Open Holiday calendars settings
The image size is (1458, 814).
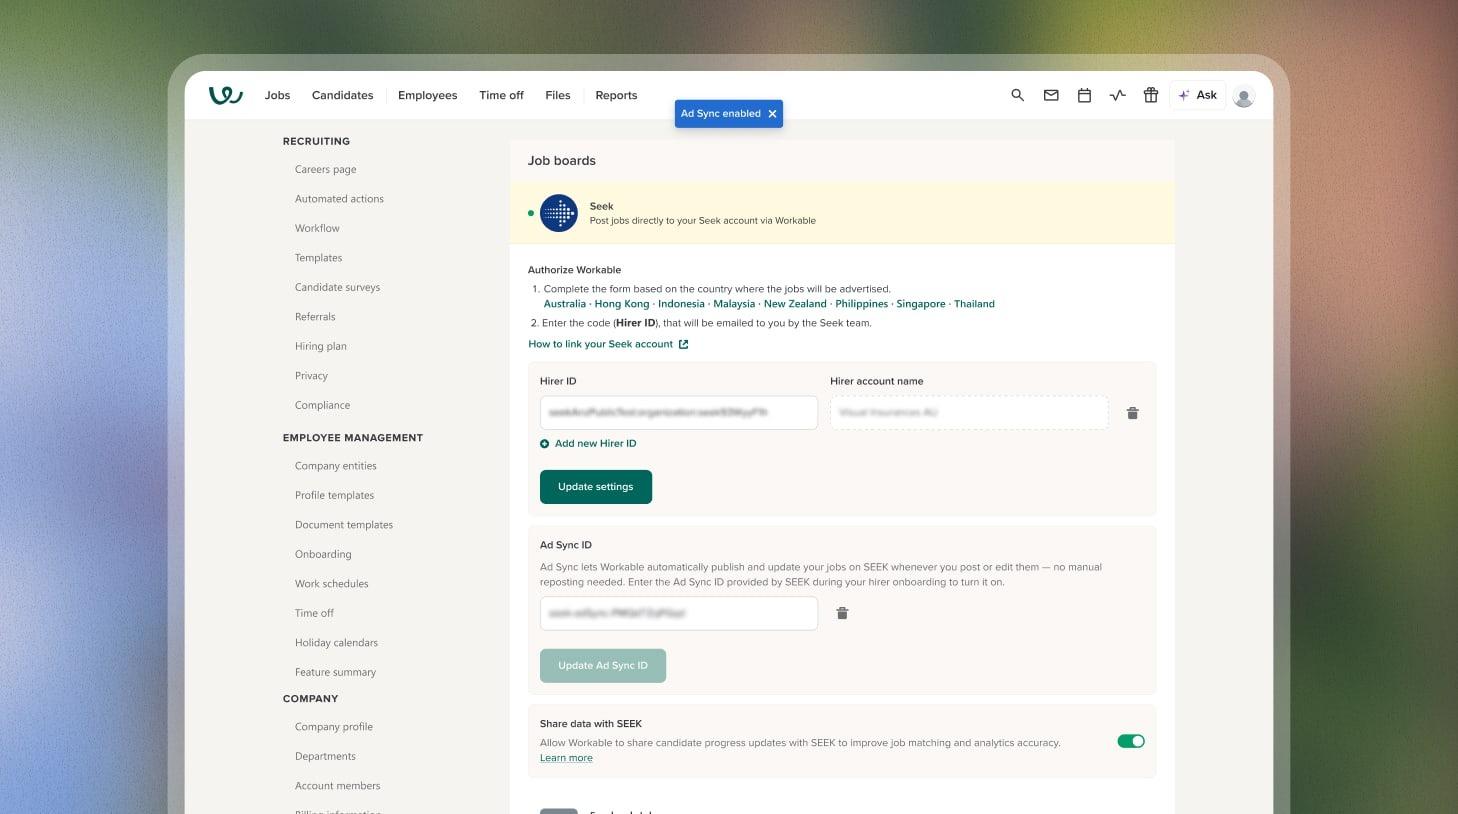pyautogui.click(x=336, y=643)
